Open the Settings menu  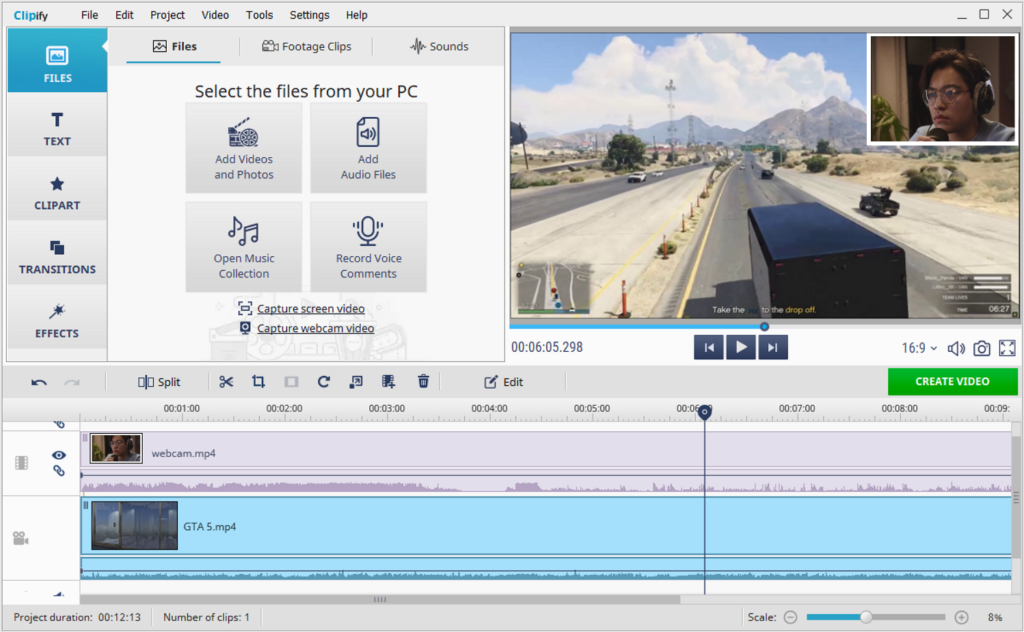pos(309,15)
